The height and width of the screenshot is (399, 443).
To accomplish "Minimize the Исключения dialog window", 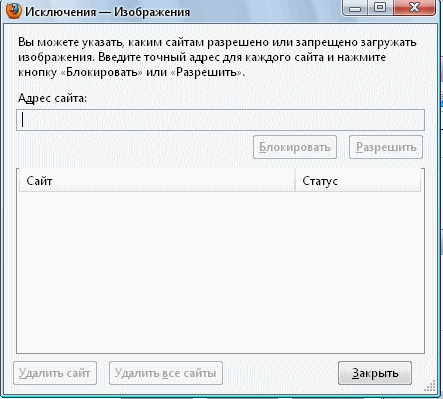I will tap(355, 7).
